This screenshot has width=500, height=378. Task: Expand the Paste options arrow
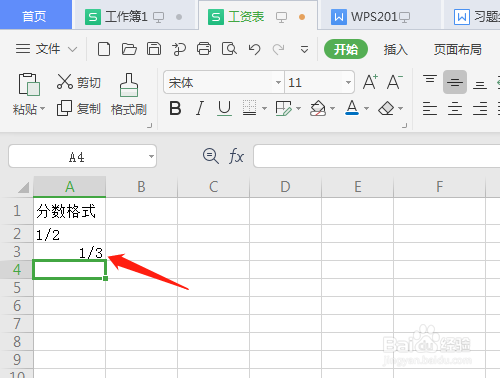(43, 109)
